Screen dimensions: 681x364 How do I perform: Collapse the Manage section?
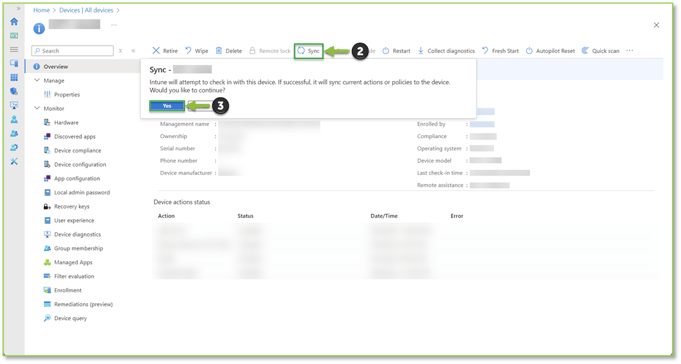[37, 80]
